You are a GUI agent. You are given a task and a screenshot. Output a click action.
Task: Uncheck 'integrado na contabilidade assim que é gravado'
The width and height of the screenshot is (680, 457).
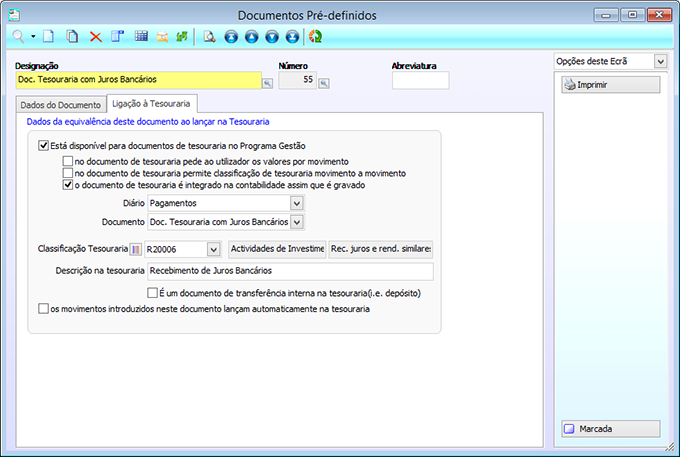[x=68, y=185]
